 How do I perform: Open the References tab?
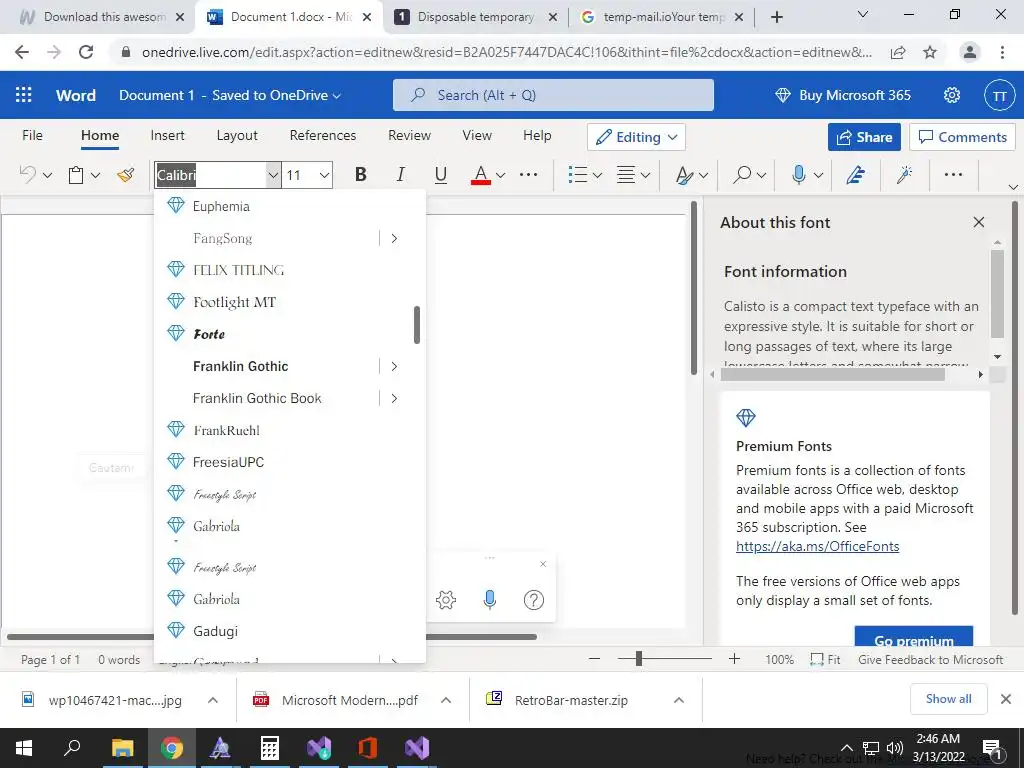point(323,136)
